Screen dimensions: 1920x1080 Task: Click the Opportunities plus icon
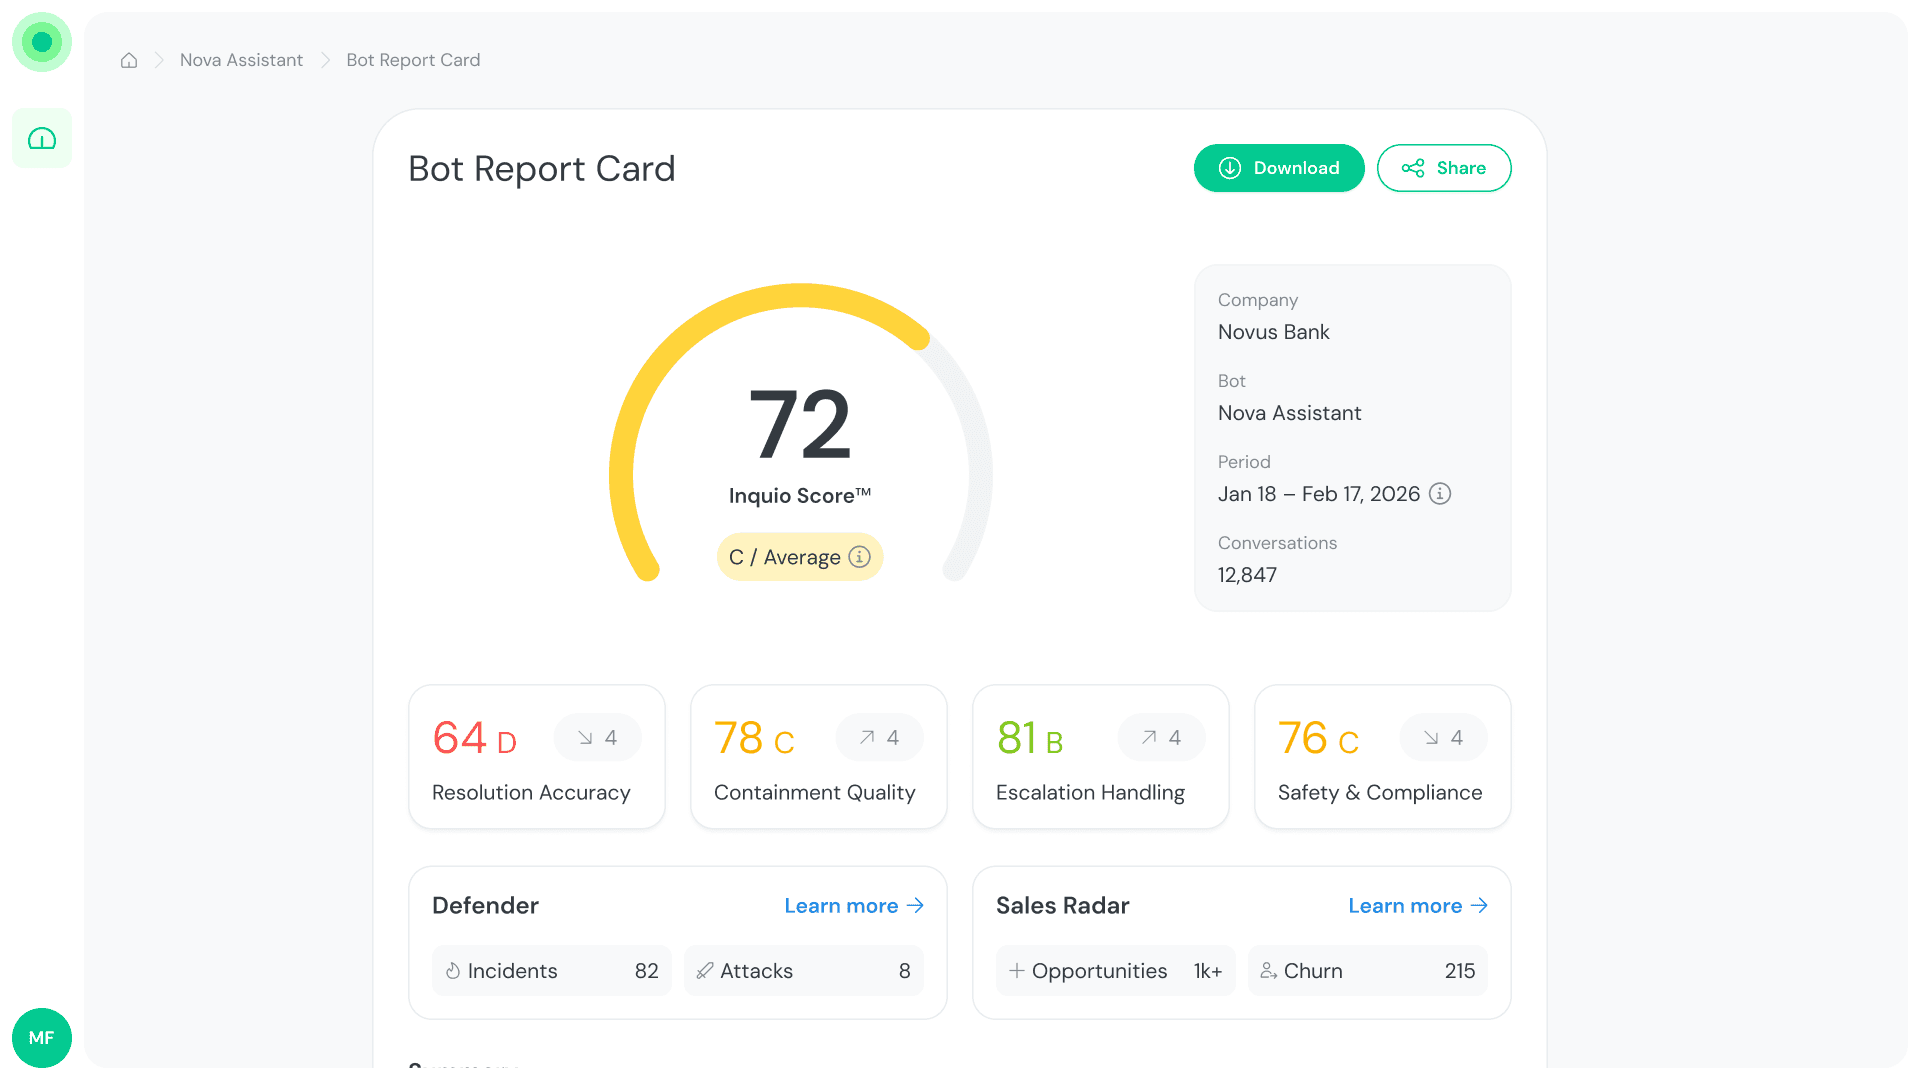(1016, 971)
